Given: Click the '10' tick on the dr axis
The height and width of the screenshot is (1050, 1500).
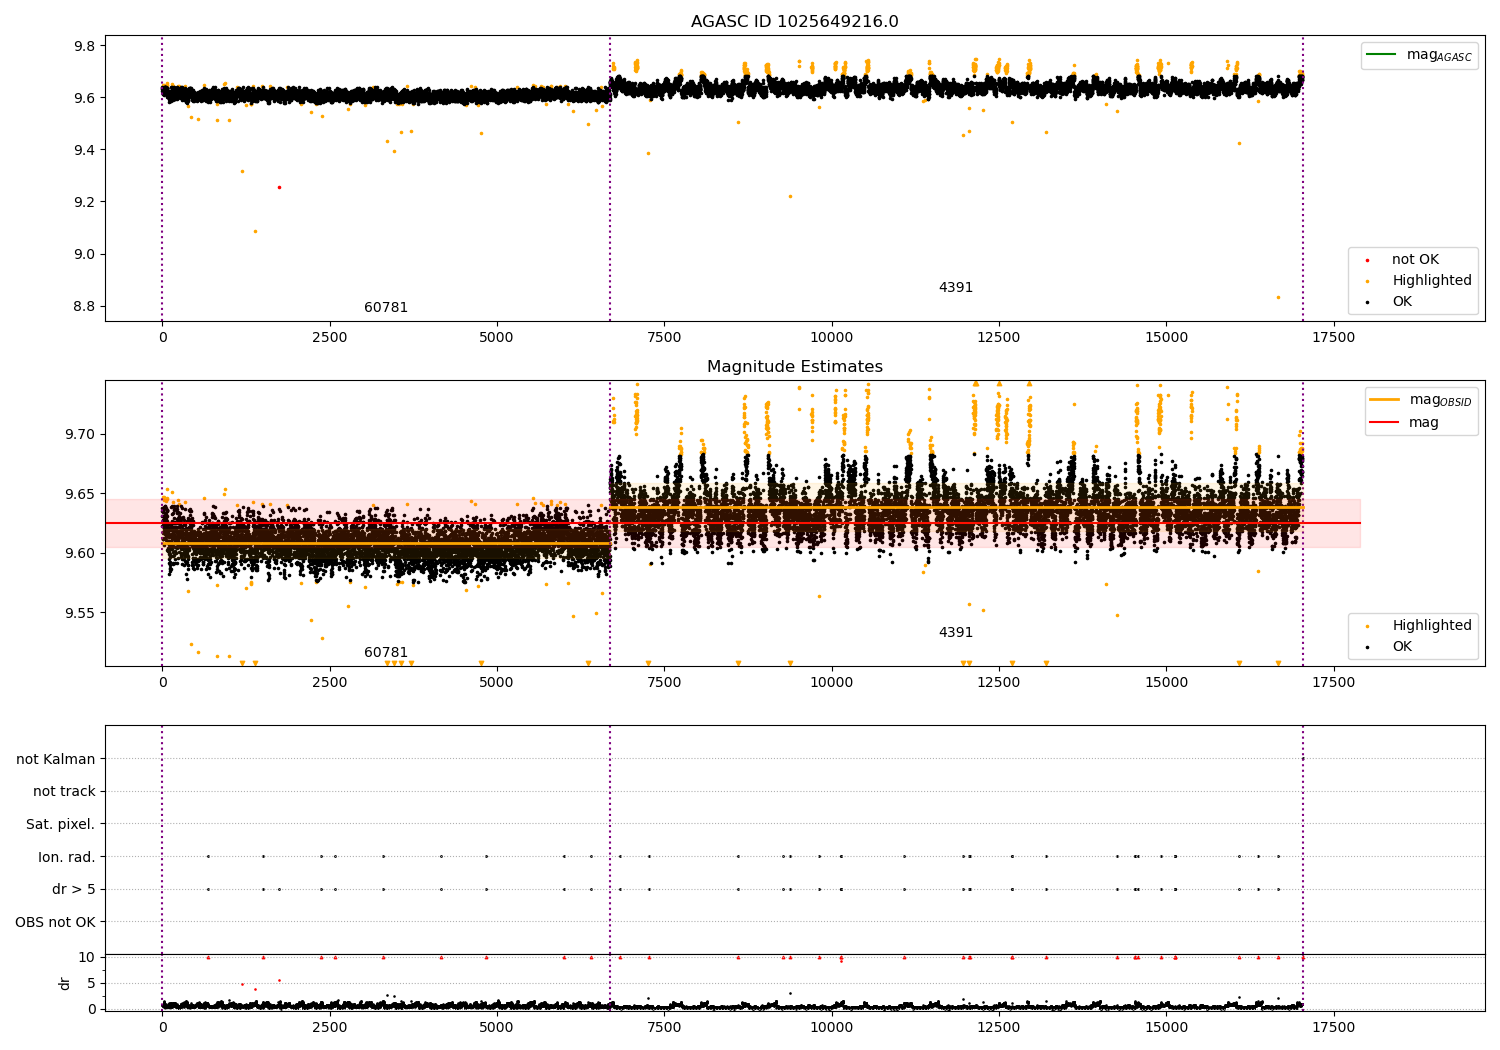Looking at the screenshot, I should click(87, 957).
